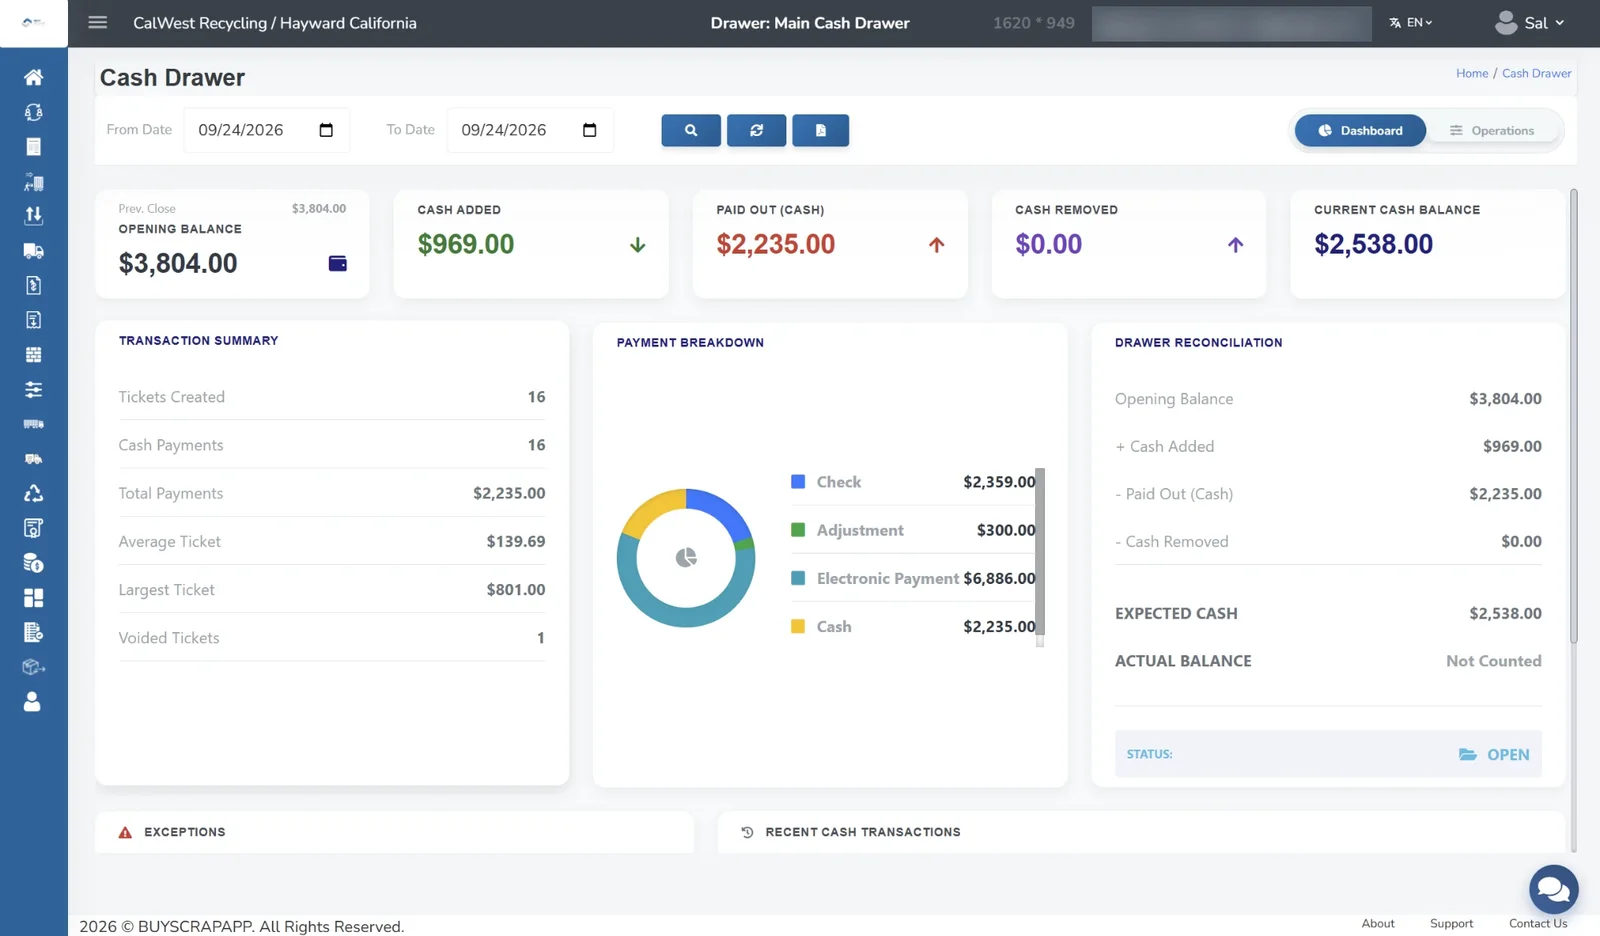Open the download receipt sidebar icon

[x=33, y=320]
